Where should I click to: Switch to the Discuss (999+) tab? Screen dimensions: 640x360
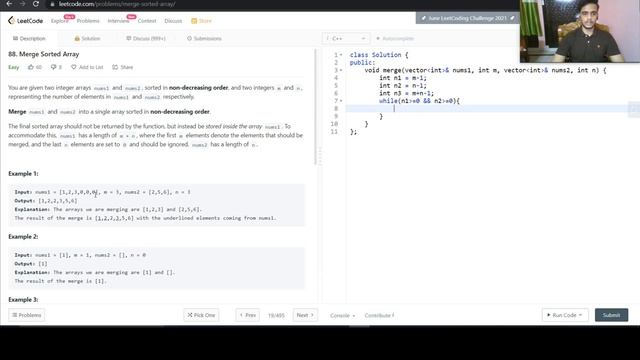coord(146,38)
